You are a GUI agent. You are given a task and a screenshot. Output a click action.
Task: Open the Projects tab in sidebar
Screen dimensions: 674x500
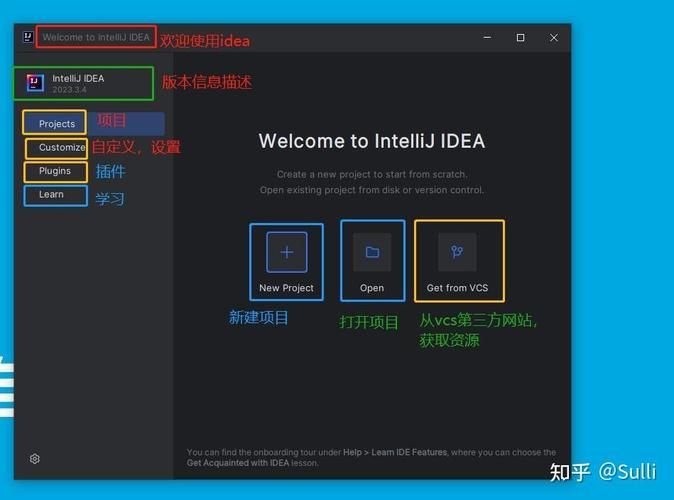click(94, 124)
